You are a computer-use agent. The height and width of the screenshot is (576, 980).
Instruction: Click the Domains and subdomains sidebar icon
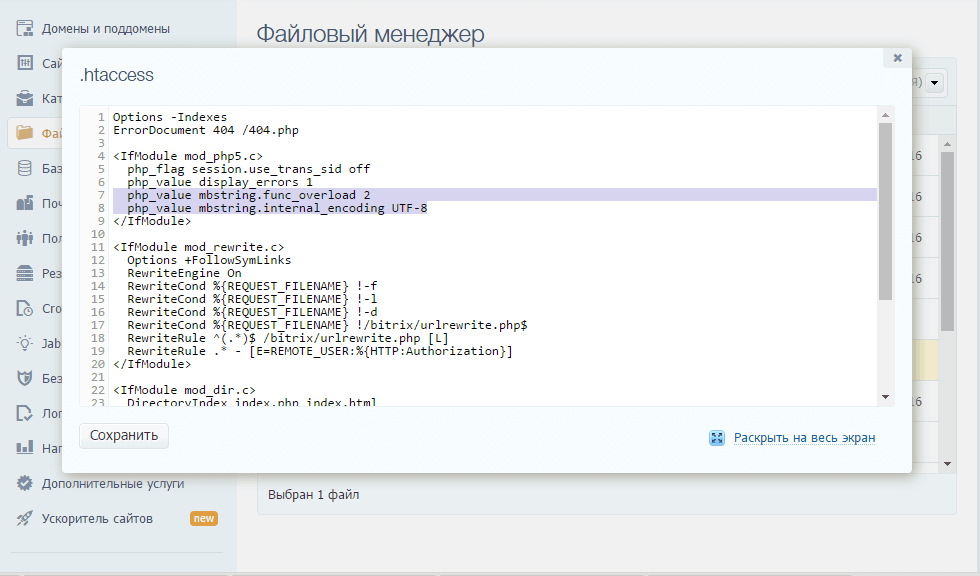pos(25,28)
